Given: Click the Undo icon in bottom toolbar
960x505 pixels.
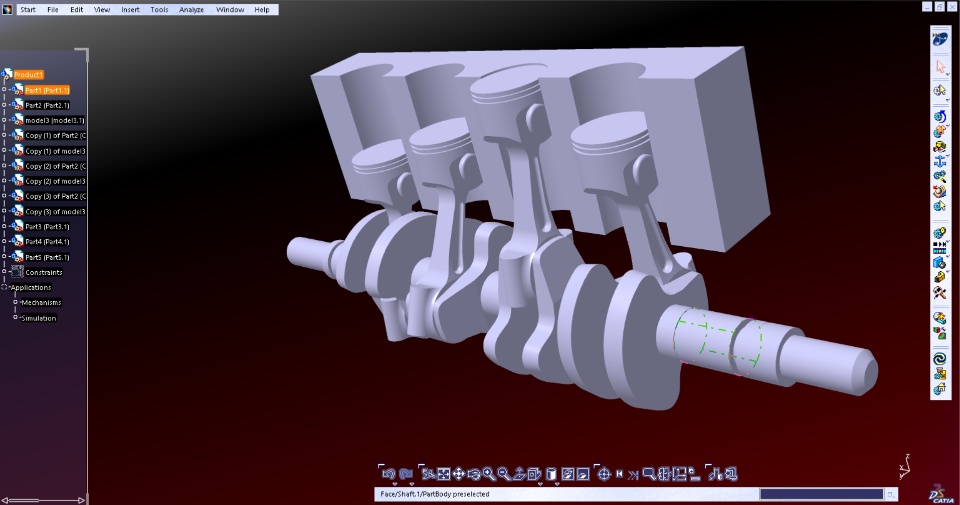Looking at the screenshot, I should [389, 474].
